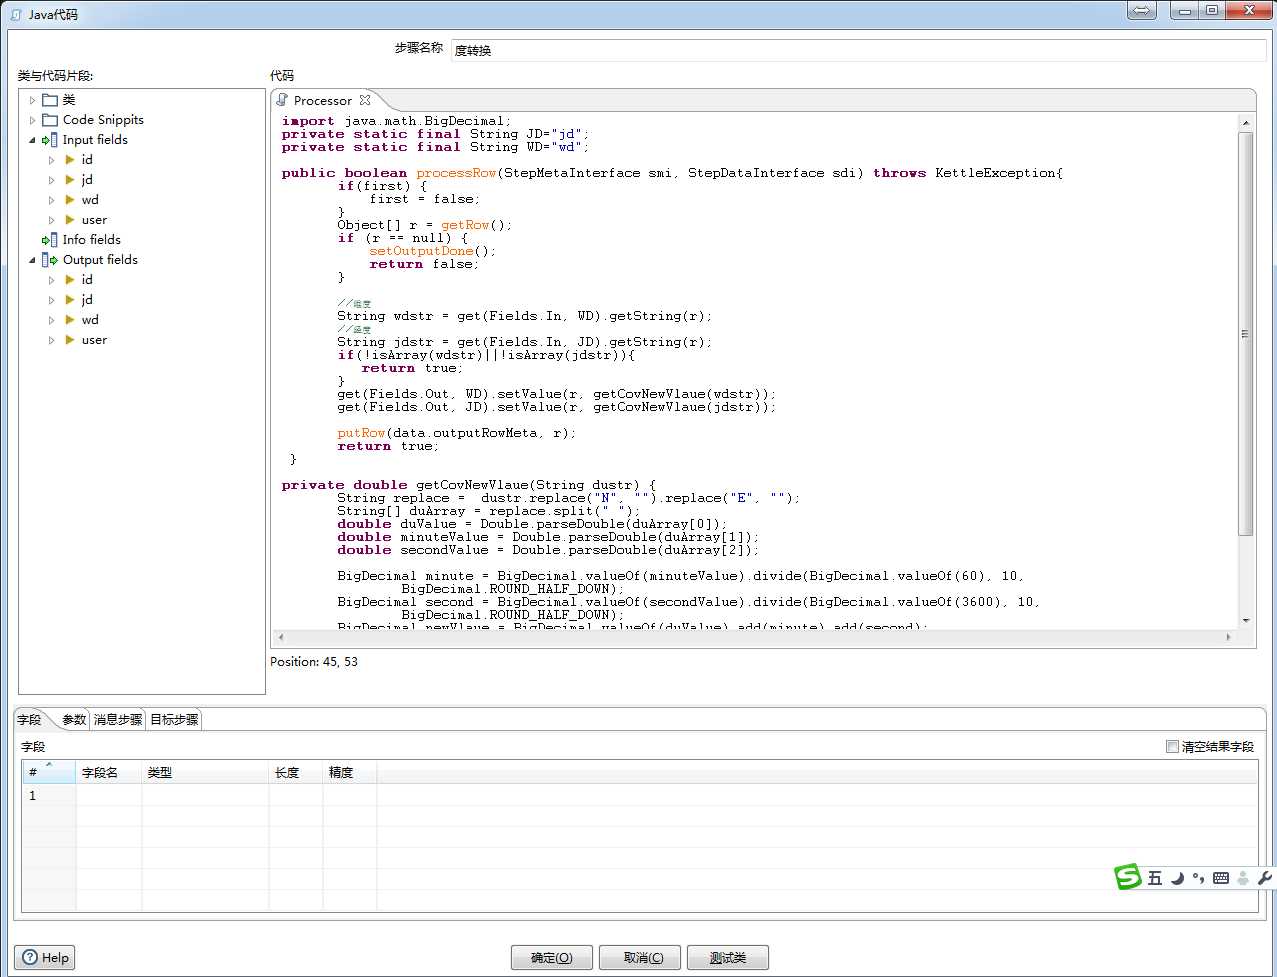Switch to the 字段 tab
The image size is (1277, 977).
pyautogui.click(x=30, y=719)
